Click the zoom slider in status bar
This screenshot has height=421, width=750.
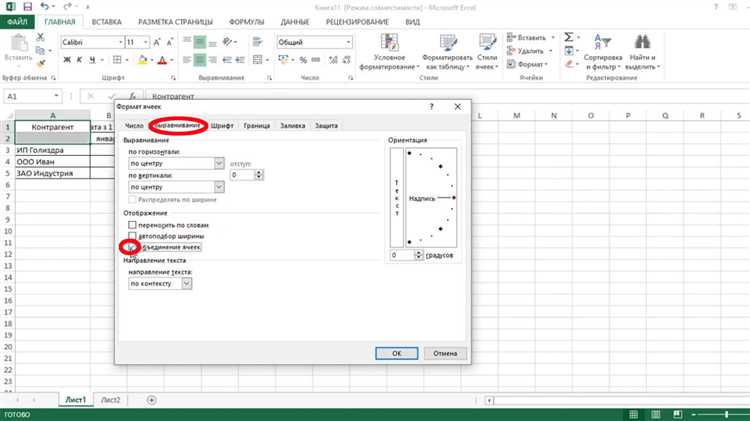pyautogui.click(x=726, y=414)
